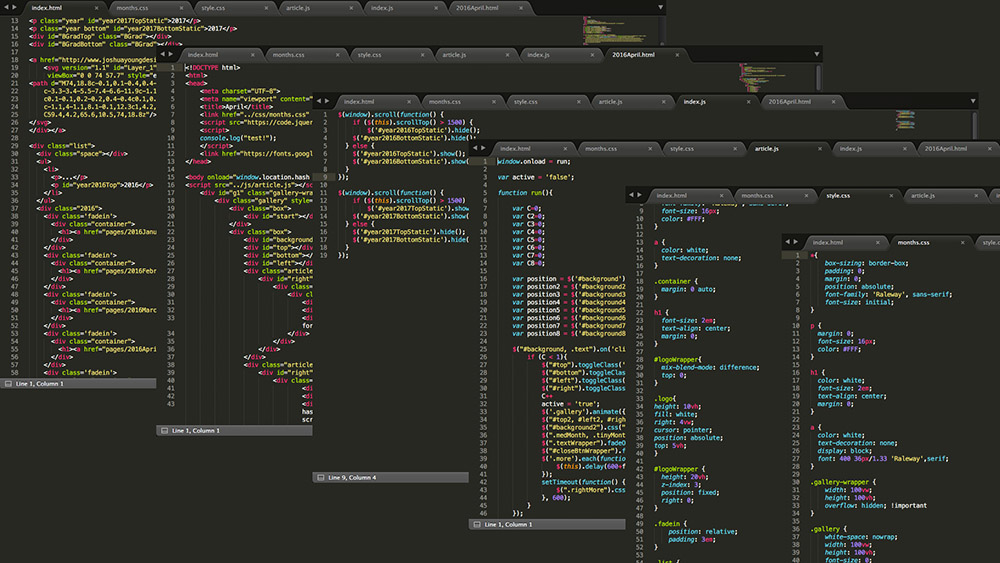This screenshot has height=563, width=1000.
Task: Click right tab arrow in style.css window
Action: (640, 195)
